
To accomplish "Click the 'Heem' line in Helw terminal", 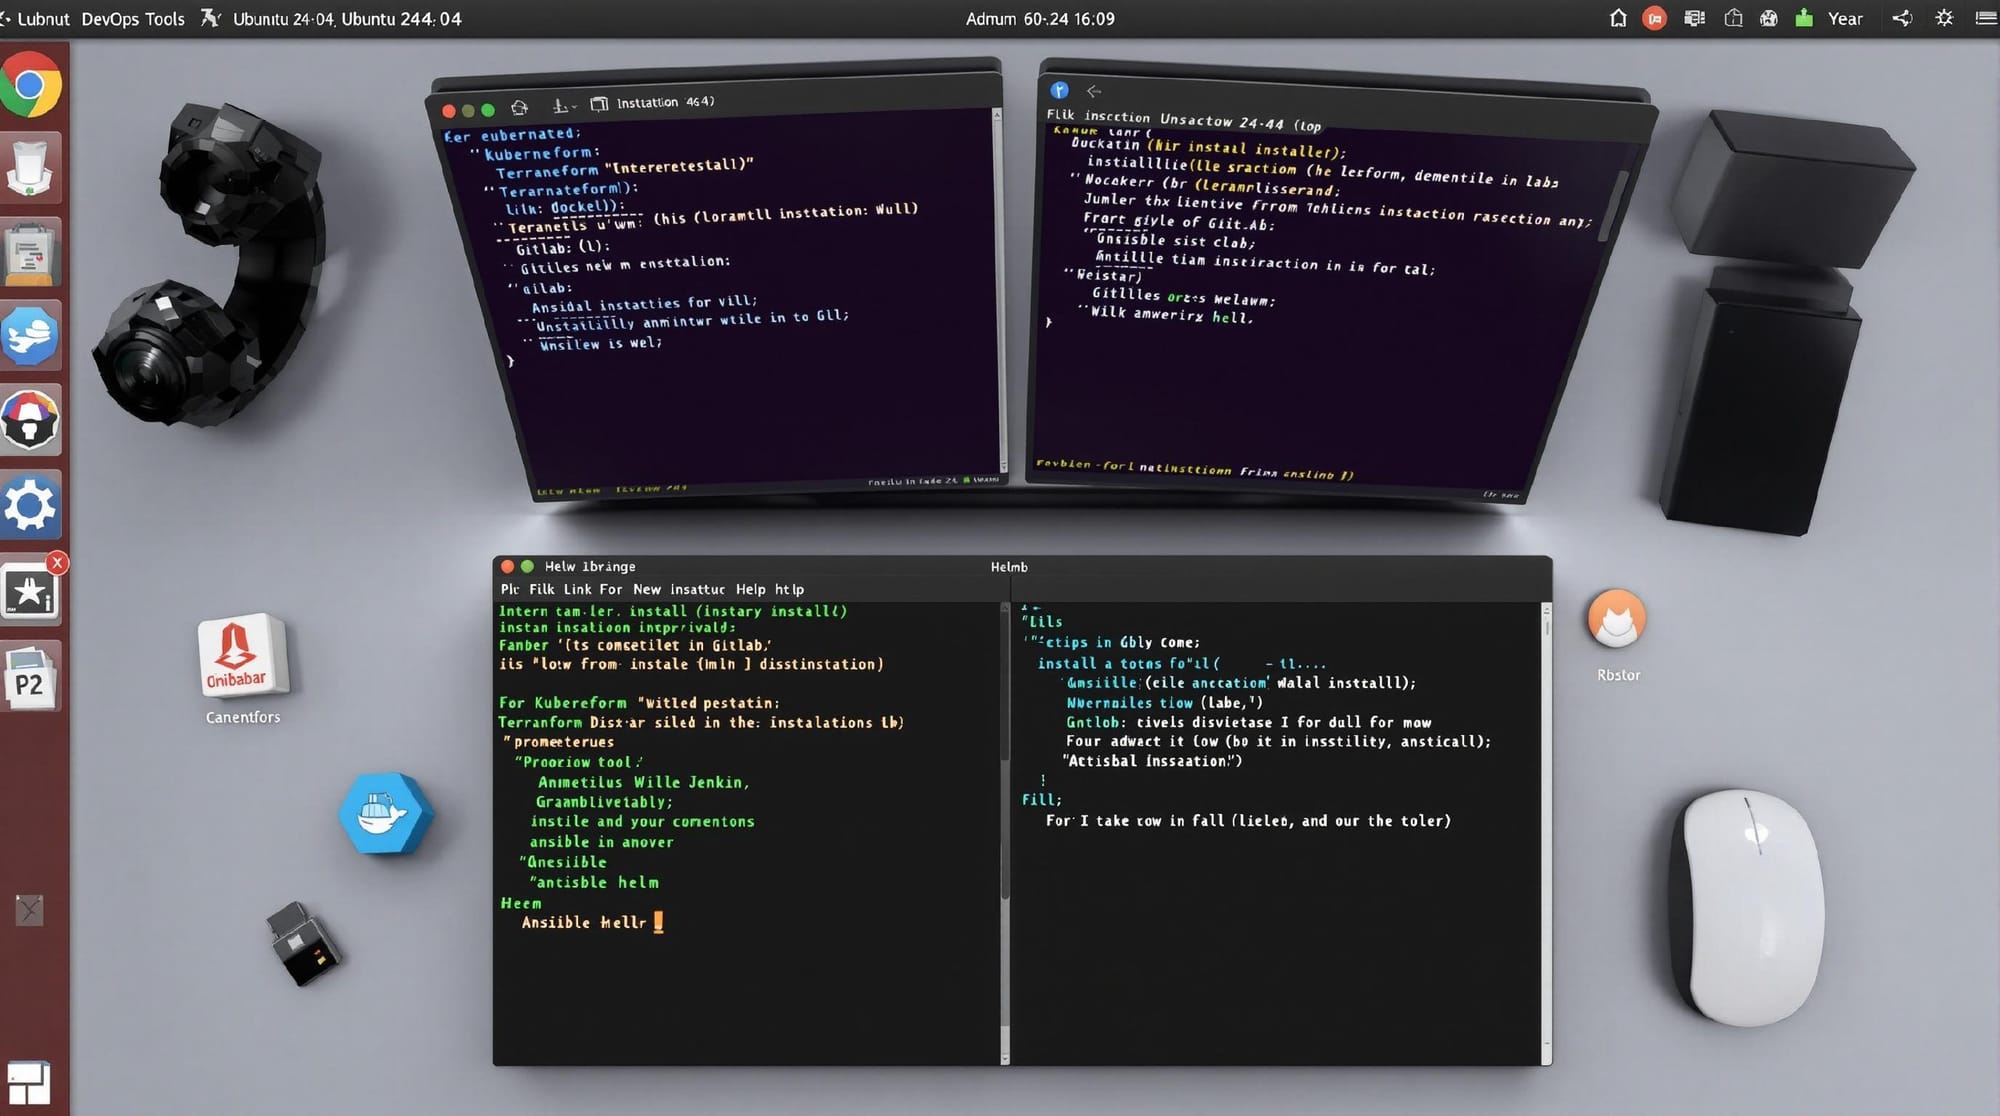I will [x=520, y=903].
